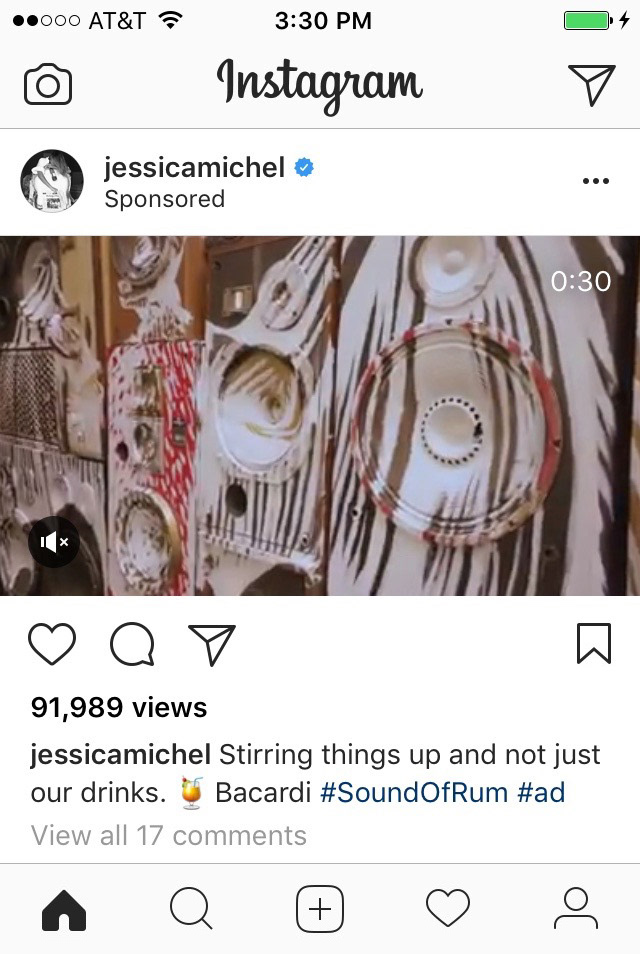This screenshot has width=640, height=954.
Task: Tap the sponsored video of painted speakers
Action: click(x=320, y=416)
